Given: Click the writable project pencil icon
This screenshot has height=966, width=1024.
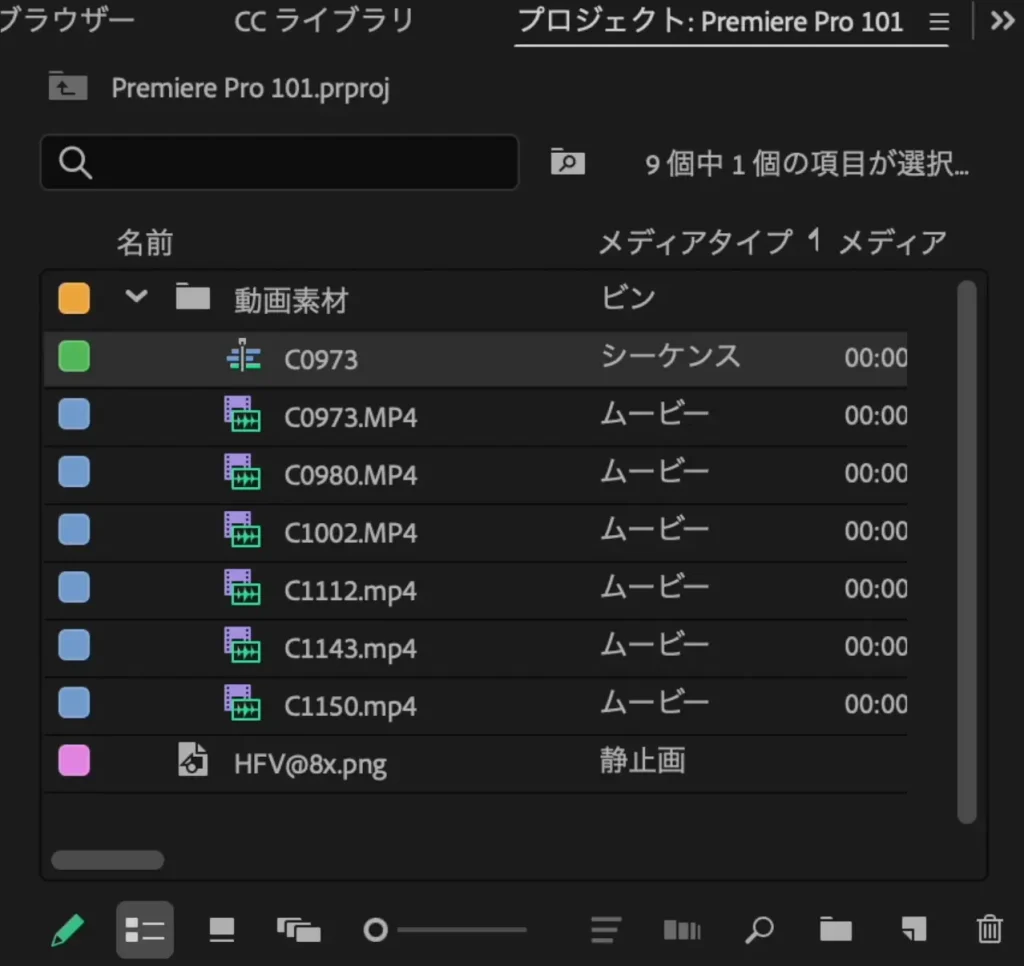Looking at the screenshot, I should (x=68, y=929).
